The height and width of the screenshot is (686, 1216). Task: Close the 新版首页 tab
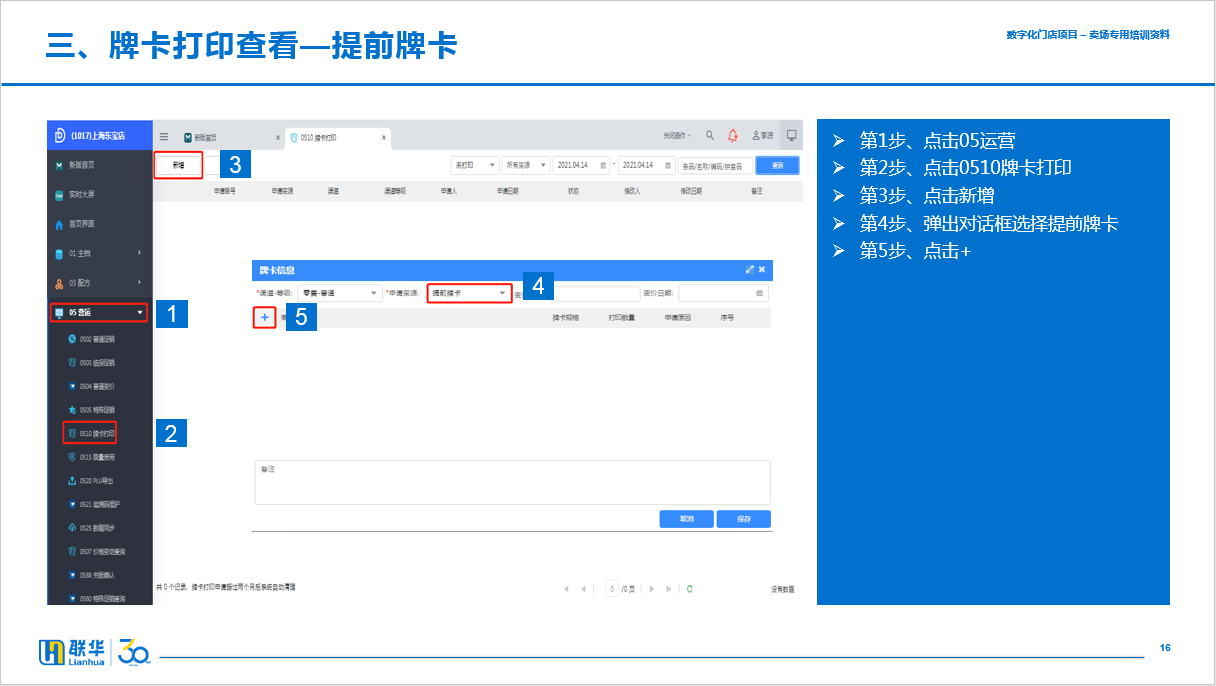(277, 137)
